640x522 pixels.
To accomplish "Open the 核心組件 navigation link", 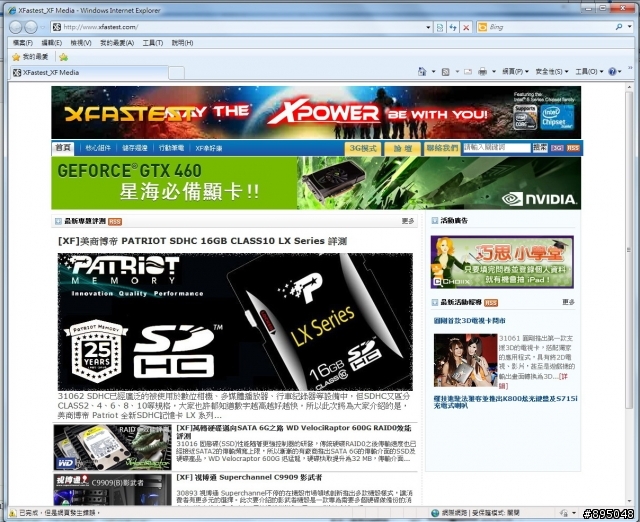I will pyautogui.click(x=98, y=148).
